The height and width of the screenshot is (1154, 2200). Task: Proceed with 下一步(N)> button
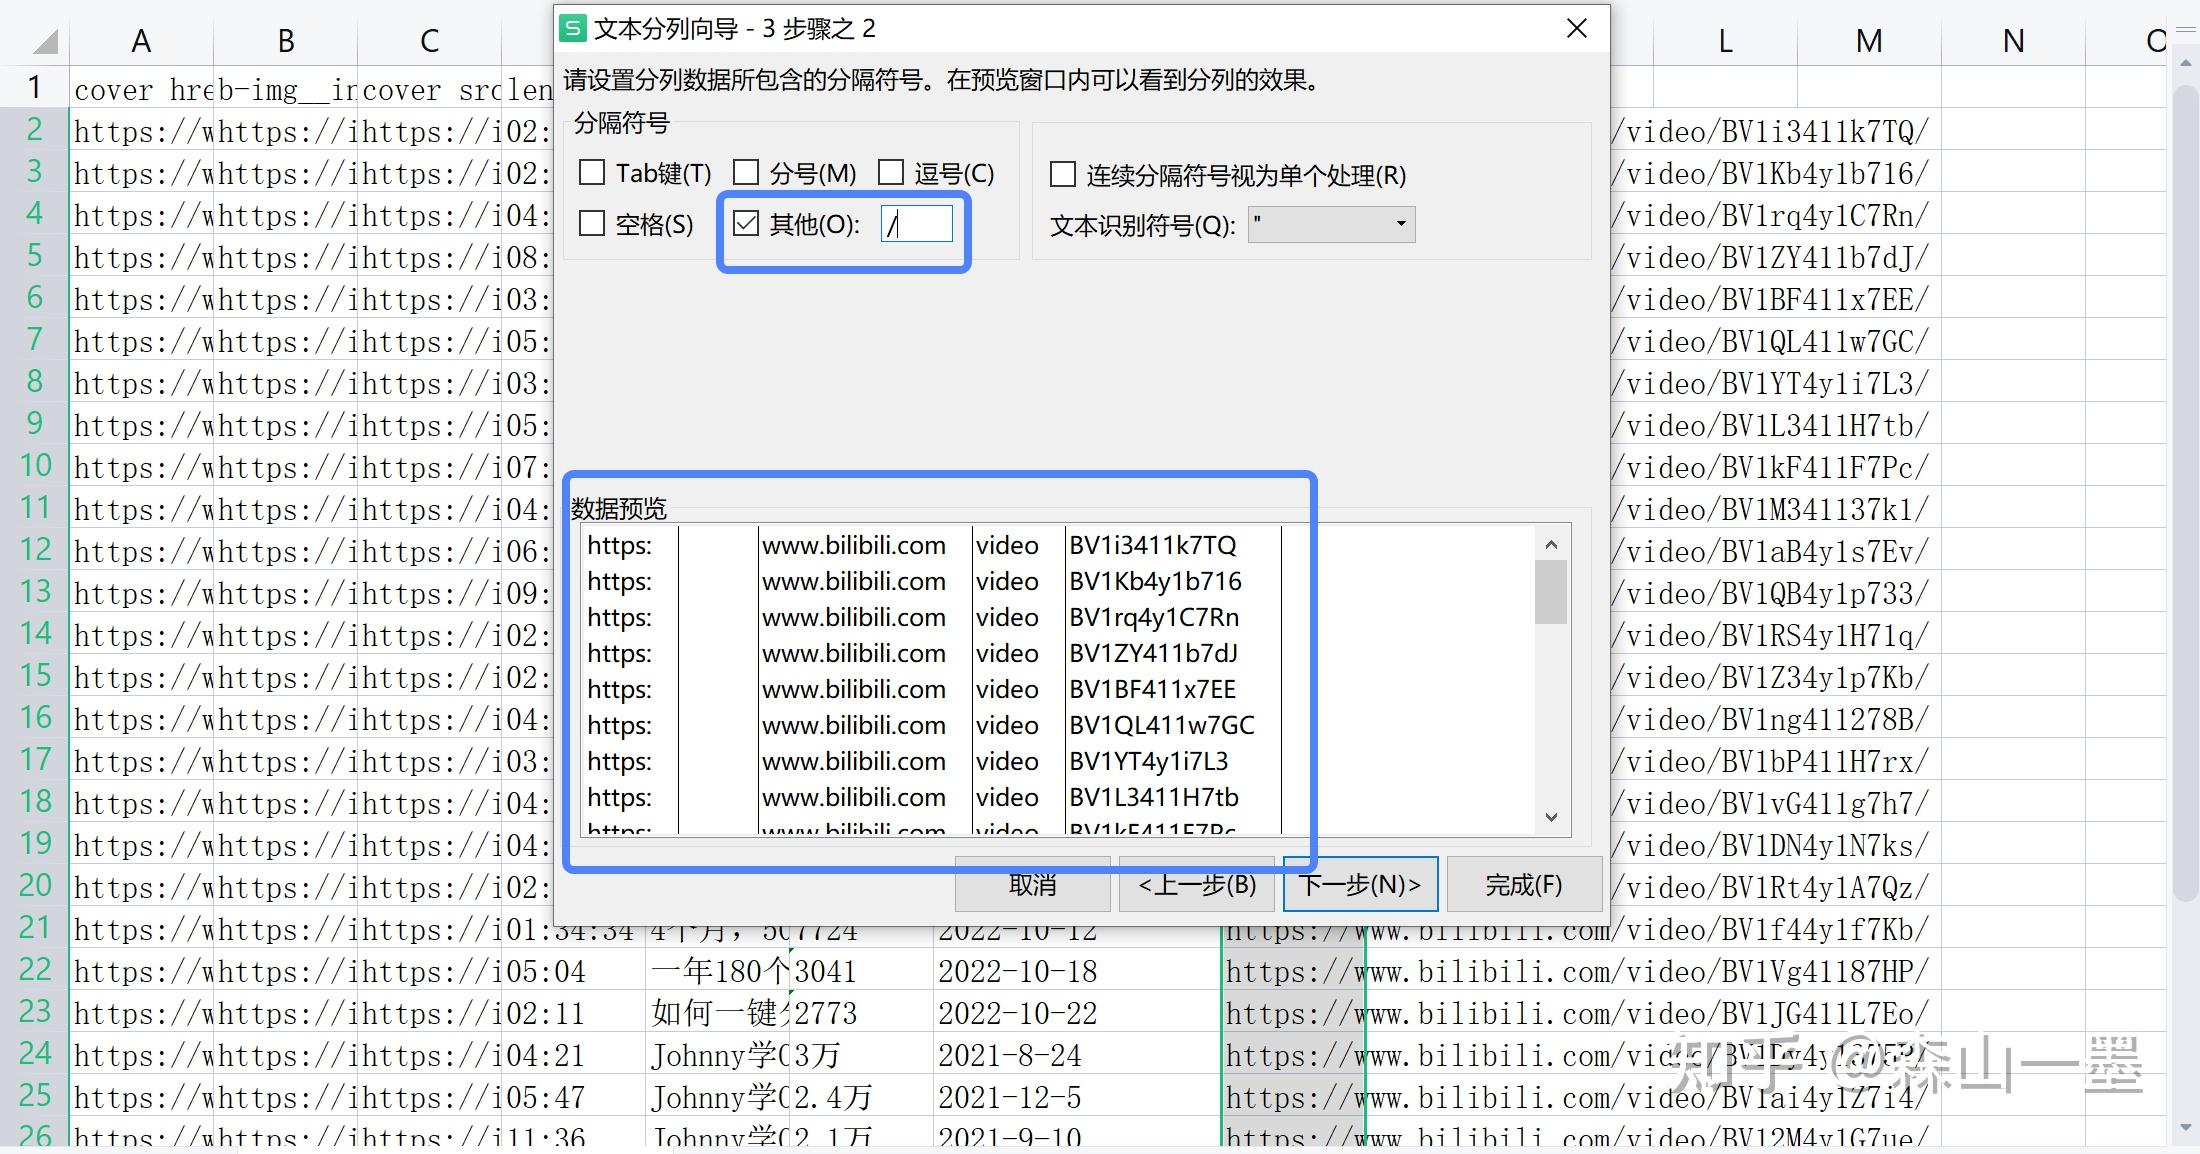coord(1360,884)
